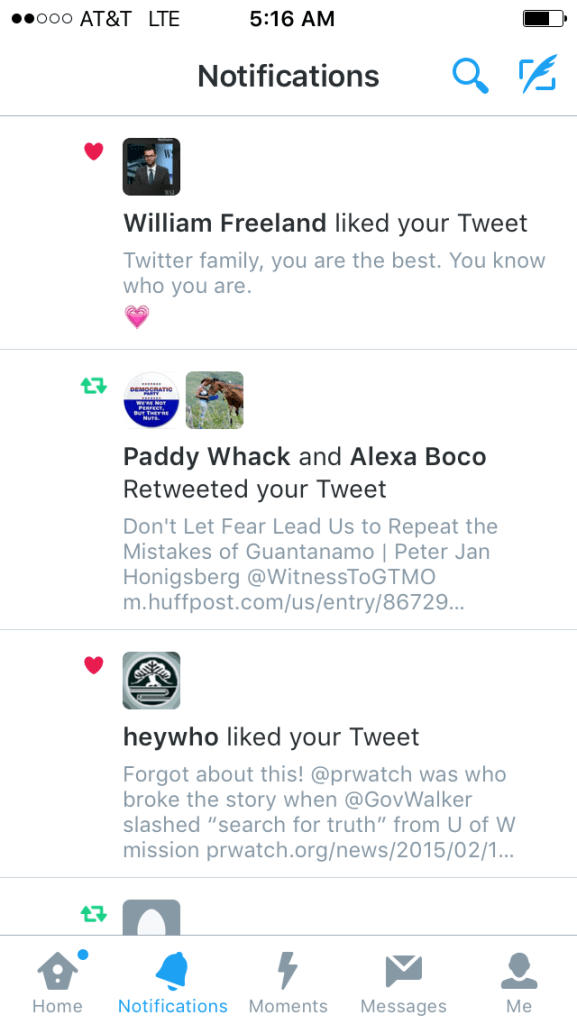Open William Freeland's profile picture
Image resolution: width=577 pixels, height=1024 pixels.
point(151,167)
